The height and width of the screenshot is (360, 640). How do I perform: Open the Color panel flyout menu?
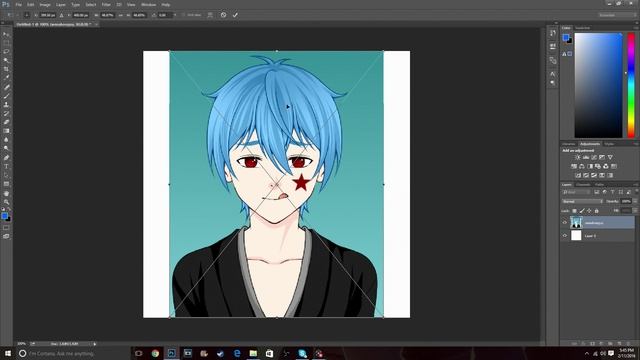(636, 28)
